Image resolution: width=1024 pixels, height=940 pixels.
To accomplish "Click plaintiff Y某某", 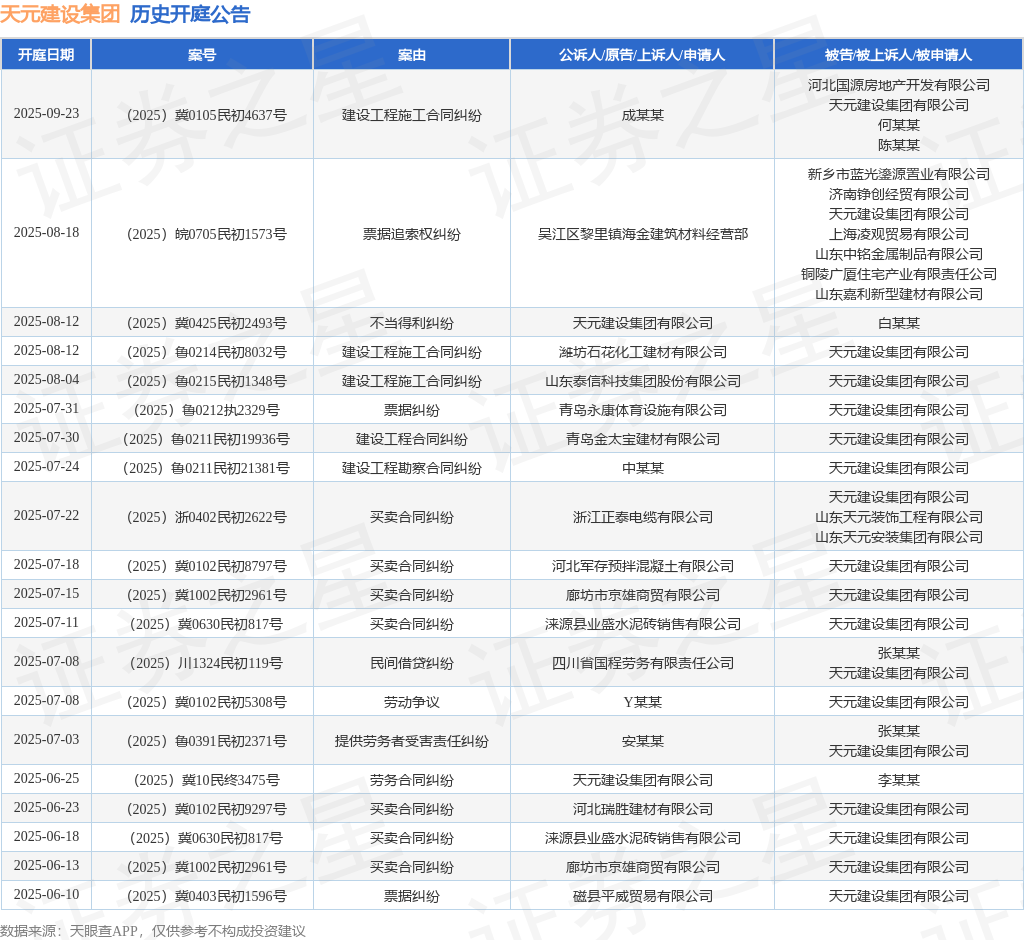I will click(643, 702).
